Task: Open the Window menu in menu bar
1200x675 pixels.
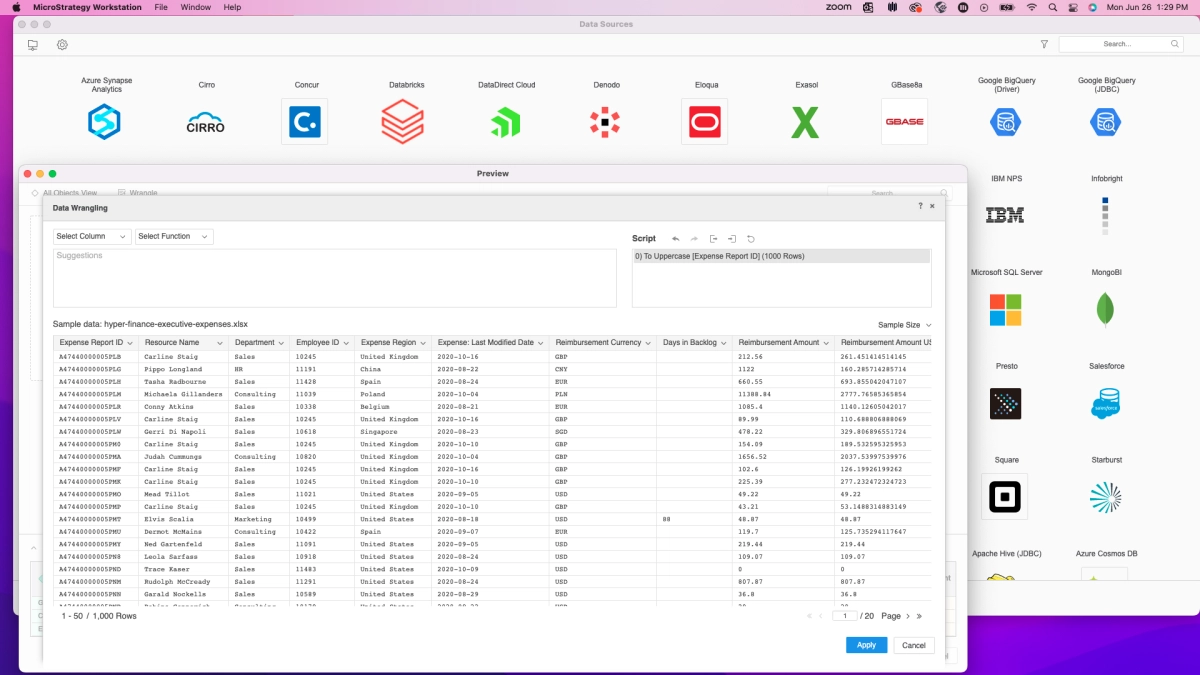Action: click(x=195, y=7)
